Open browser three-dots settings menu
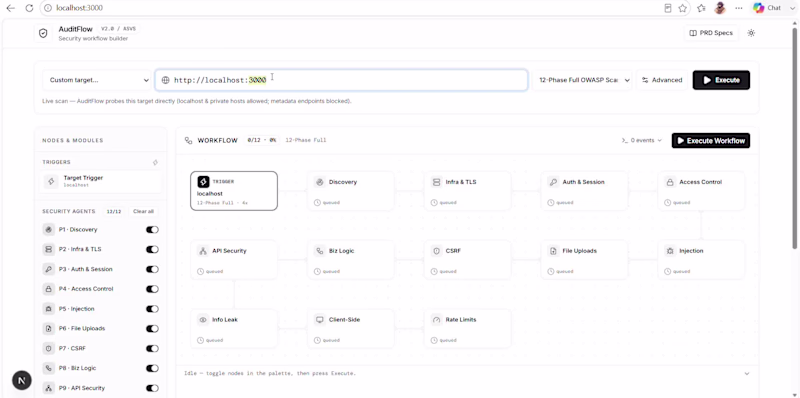Image resolution: width=800 pixels, height=398 pixels. 738,8
